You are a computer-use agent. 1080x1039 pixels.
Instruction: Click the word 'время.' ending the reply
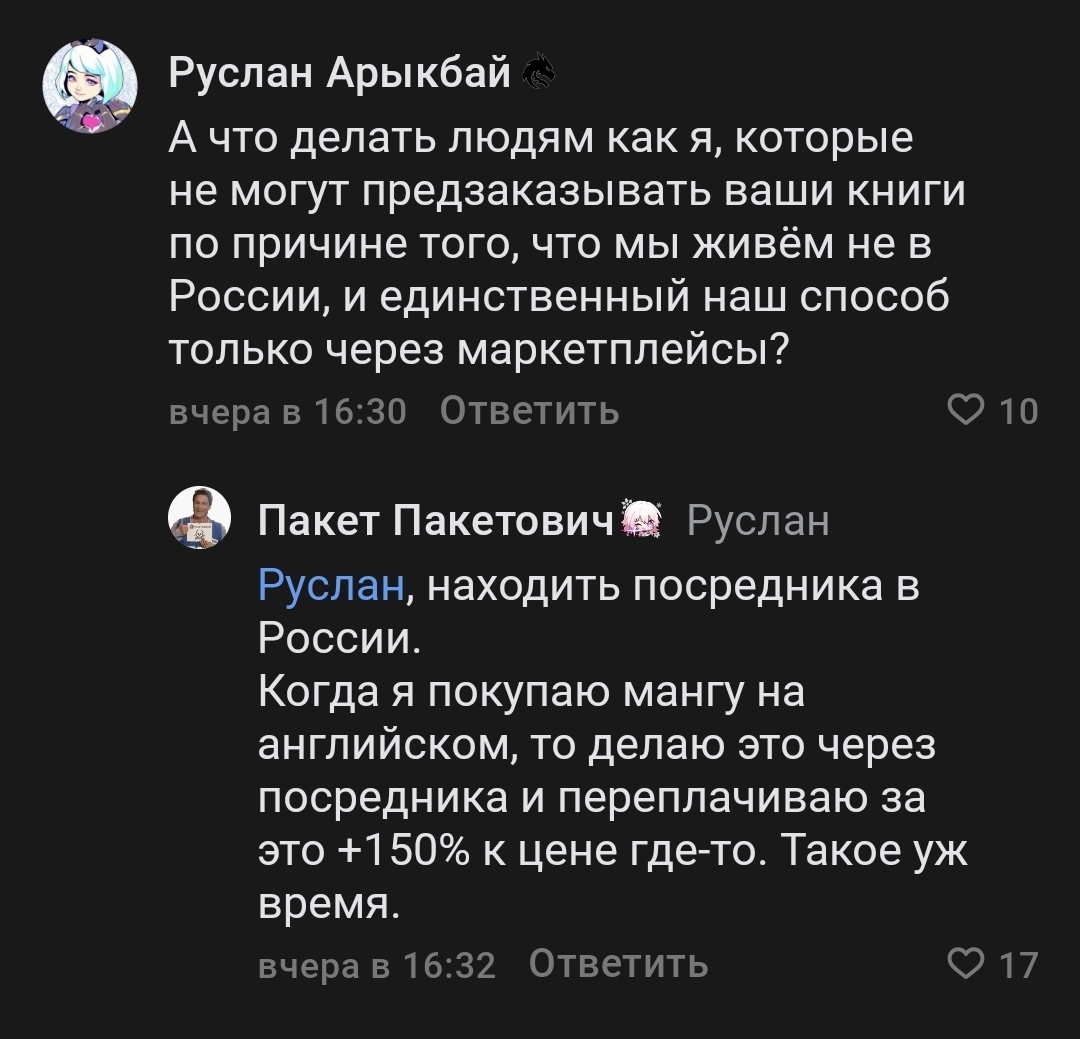(328, 905)
